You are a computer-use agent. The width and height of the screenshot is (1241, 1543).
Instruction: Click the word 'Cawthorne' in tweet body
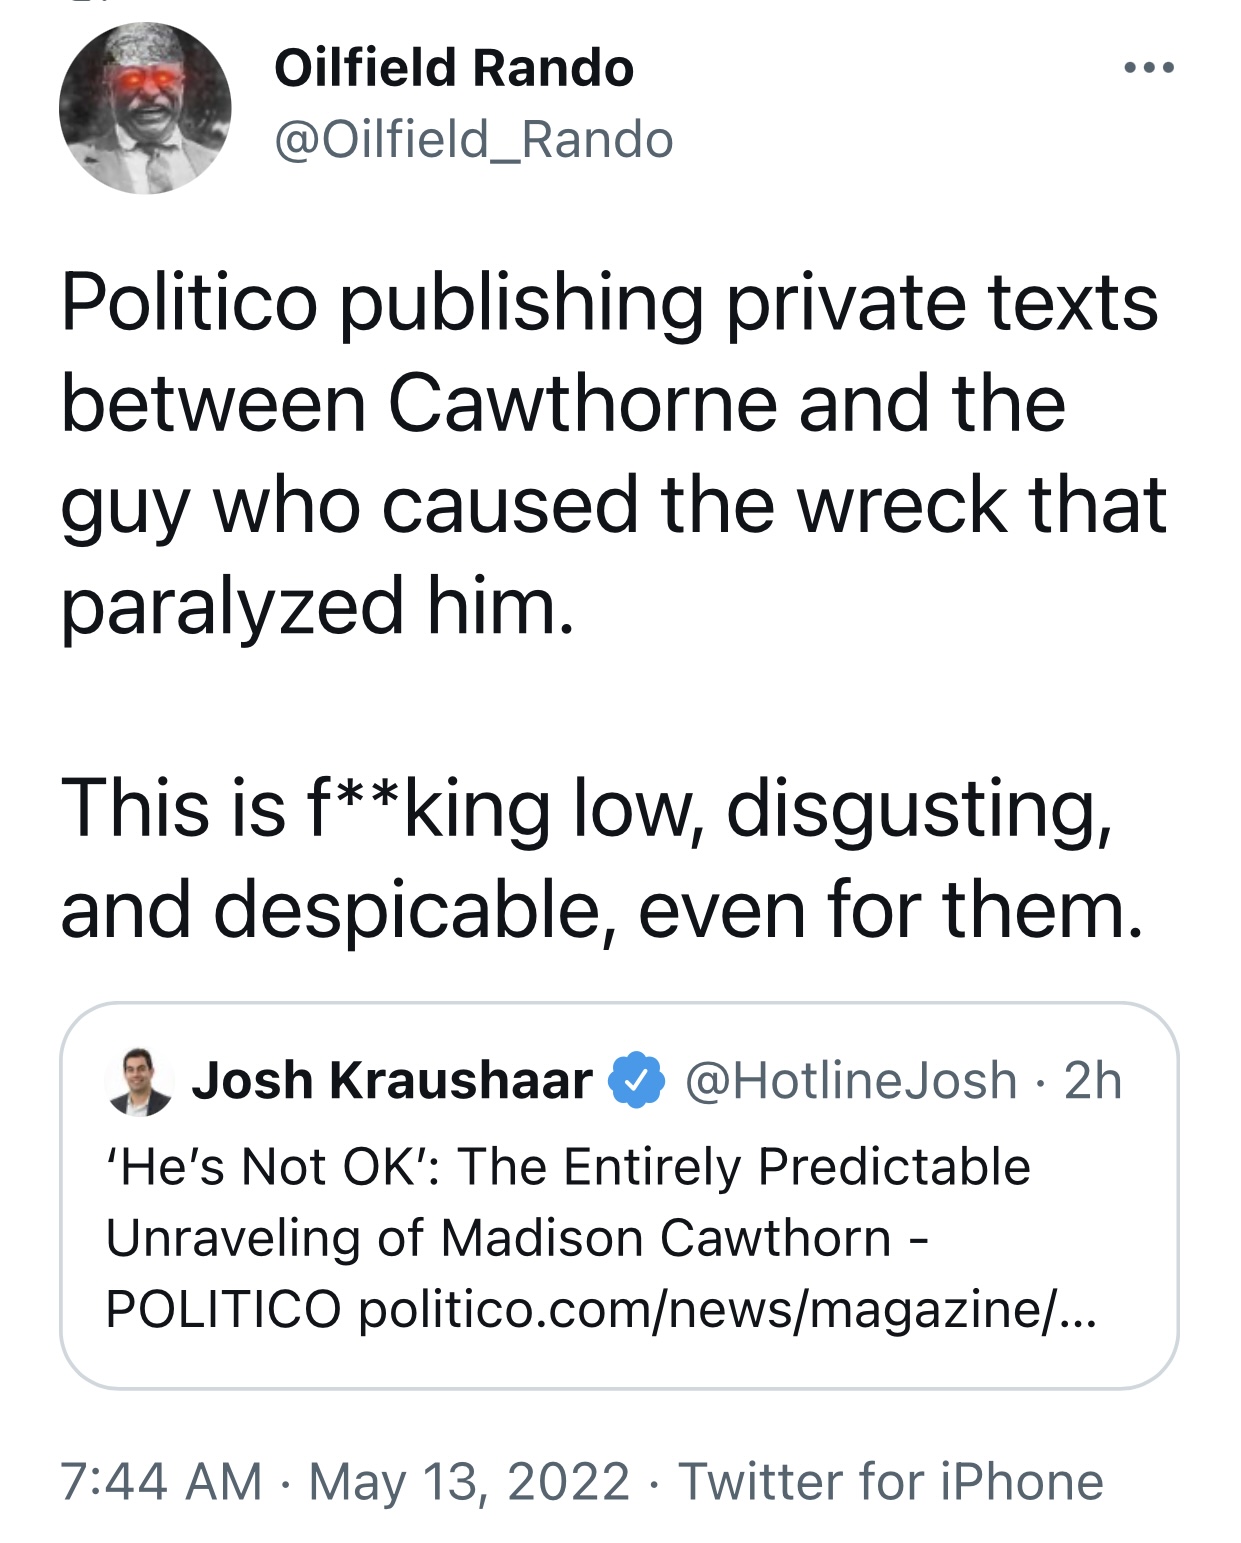click(582, 403)
